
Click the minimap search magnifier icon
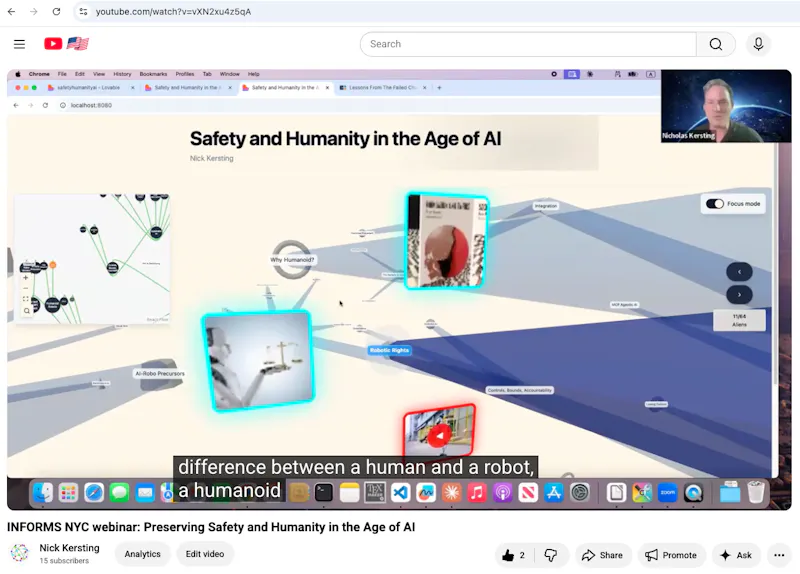27,311
